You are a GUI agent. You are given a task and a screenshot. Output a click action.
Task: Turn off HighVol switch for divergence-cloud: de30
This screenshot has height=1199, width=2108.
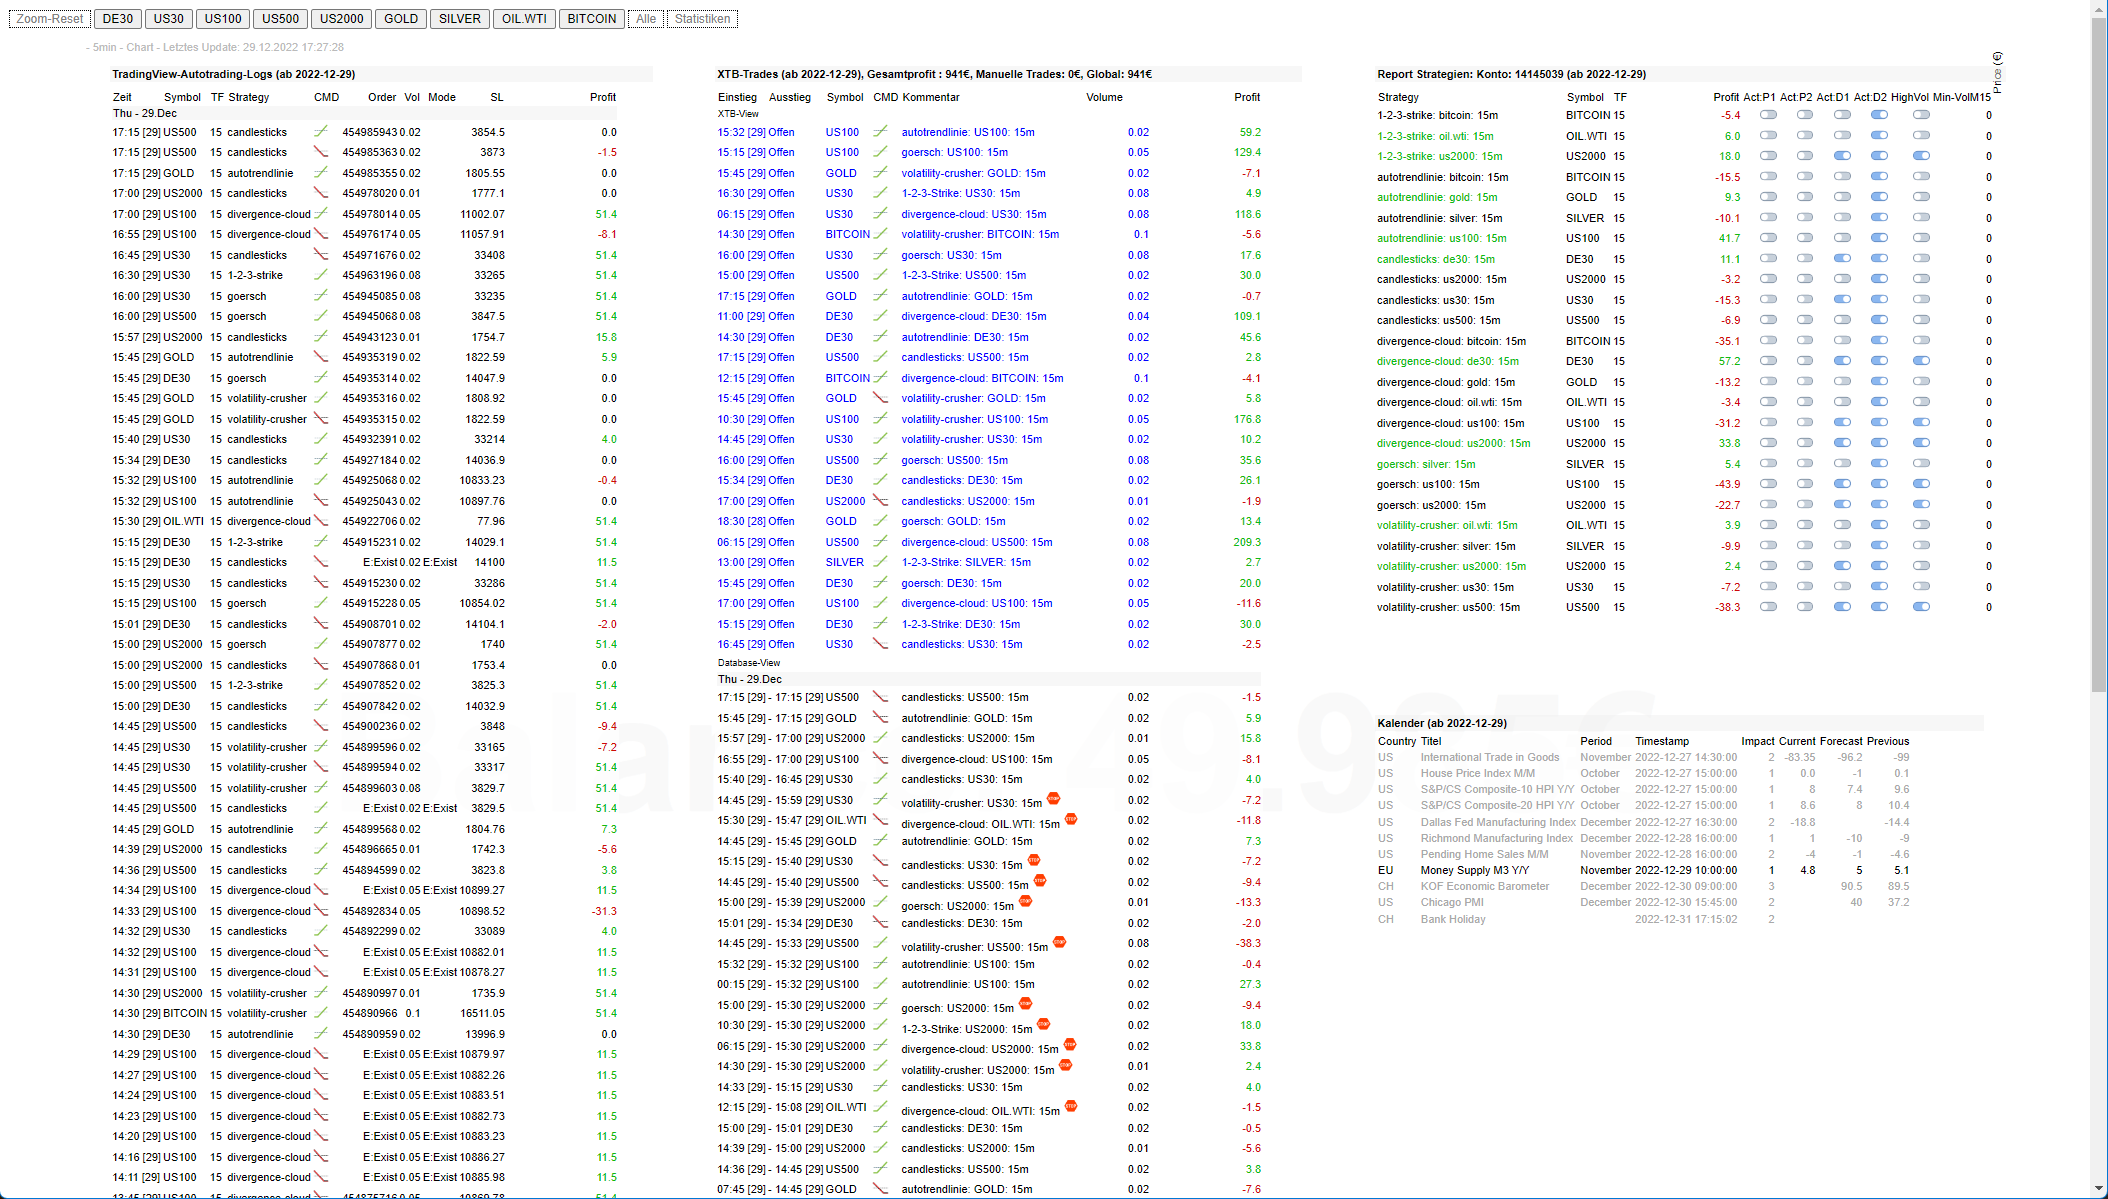[x=1921, y=361]
